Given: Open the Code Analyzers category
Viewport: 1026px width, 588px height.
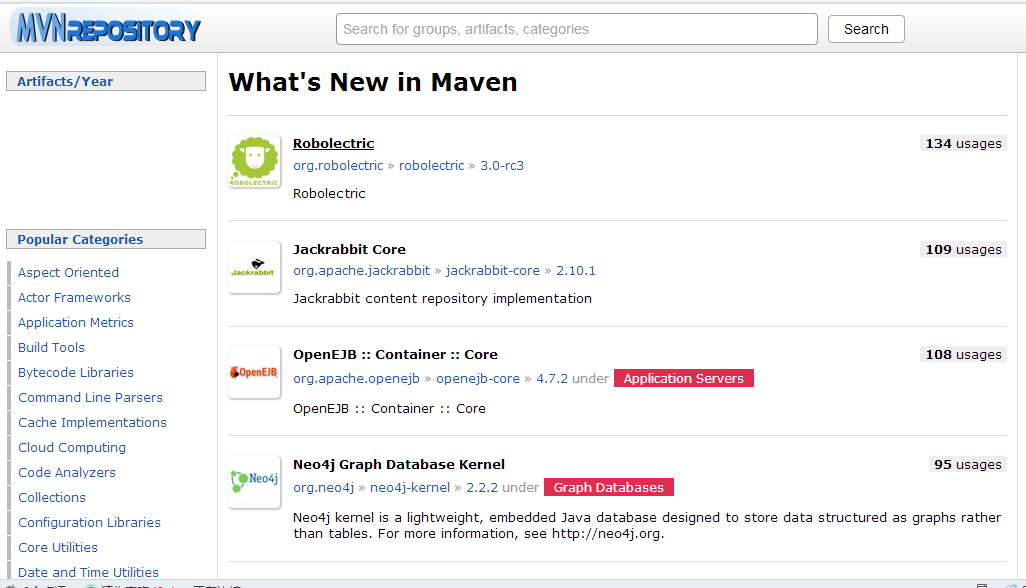Looking at the screenshot, I should (x=67, y=472).
